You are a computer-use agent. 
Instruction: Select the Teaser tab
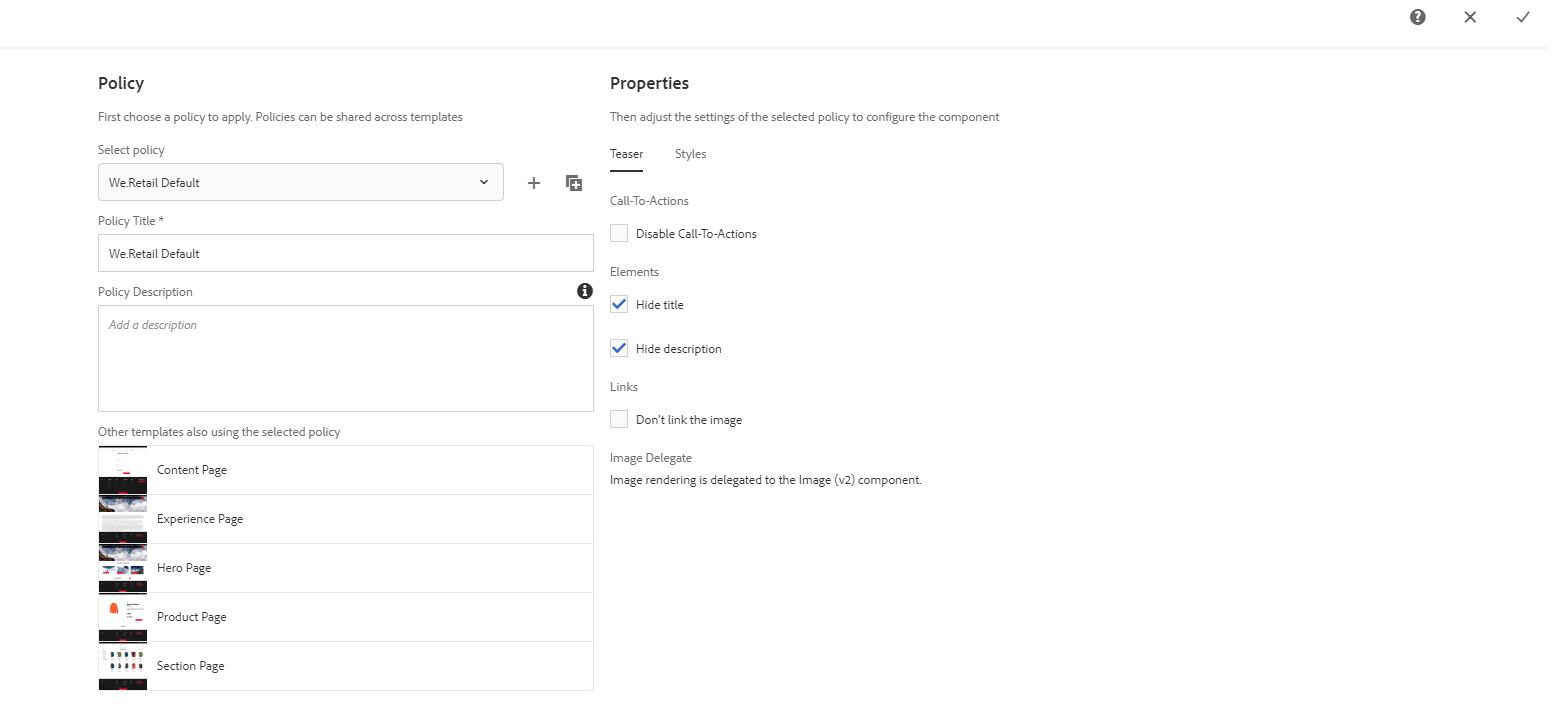tap(626, 154)
